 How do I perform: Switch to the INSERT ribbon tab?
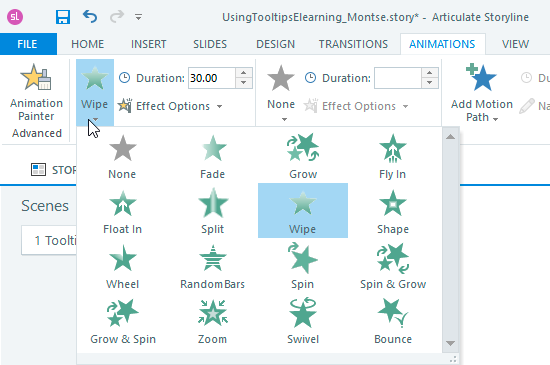pyautogui.click(x=149, y=44)
